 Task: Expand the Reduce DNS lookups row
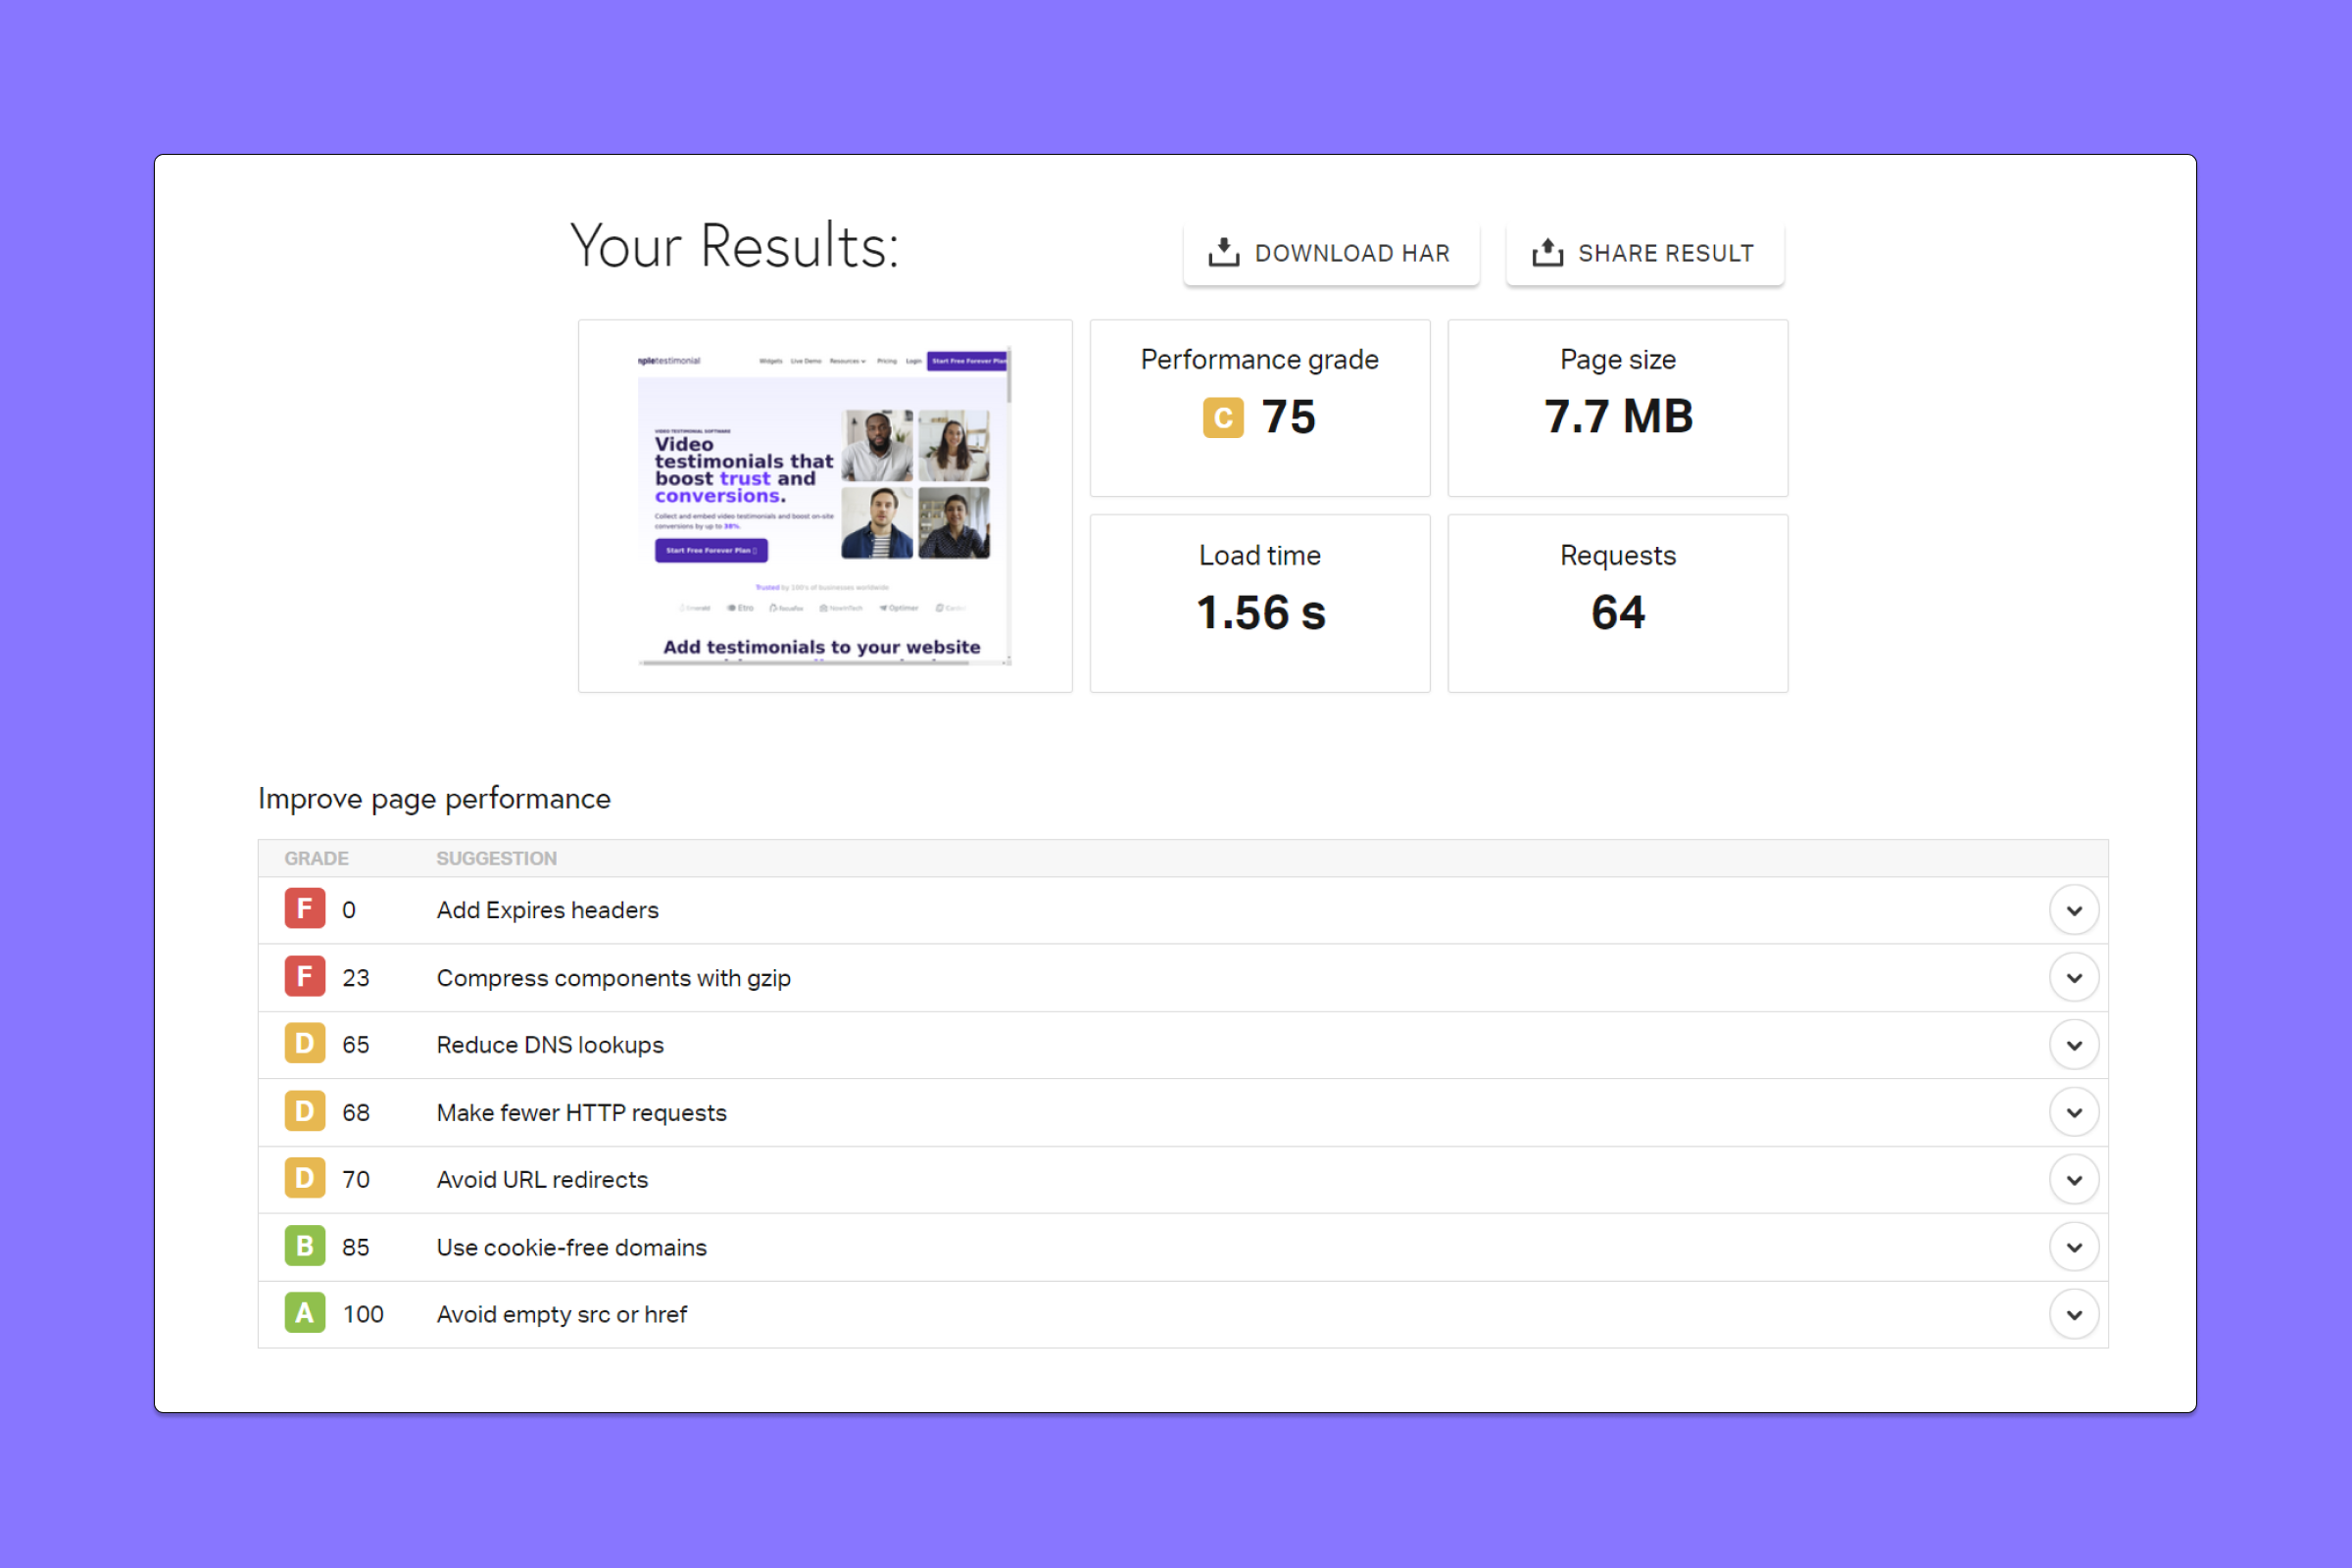(2074, 1045)
